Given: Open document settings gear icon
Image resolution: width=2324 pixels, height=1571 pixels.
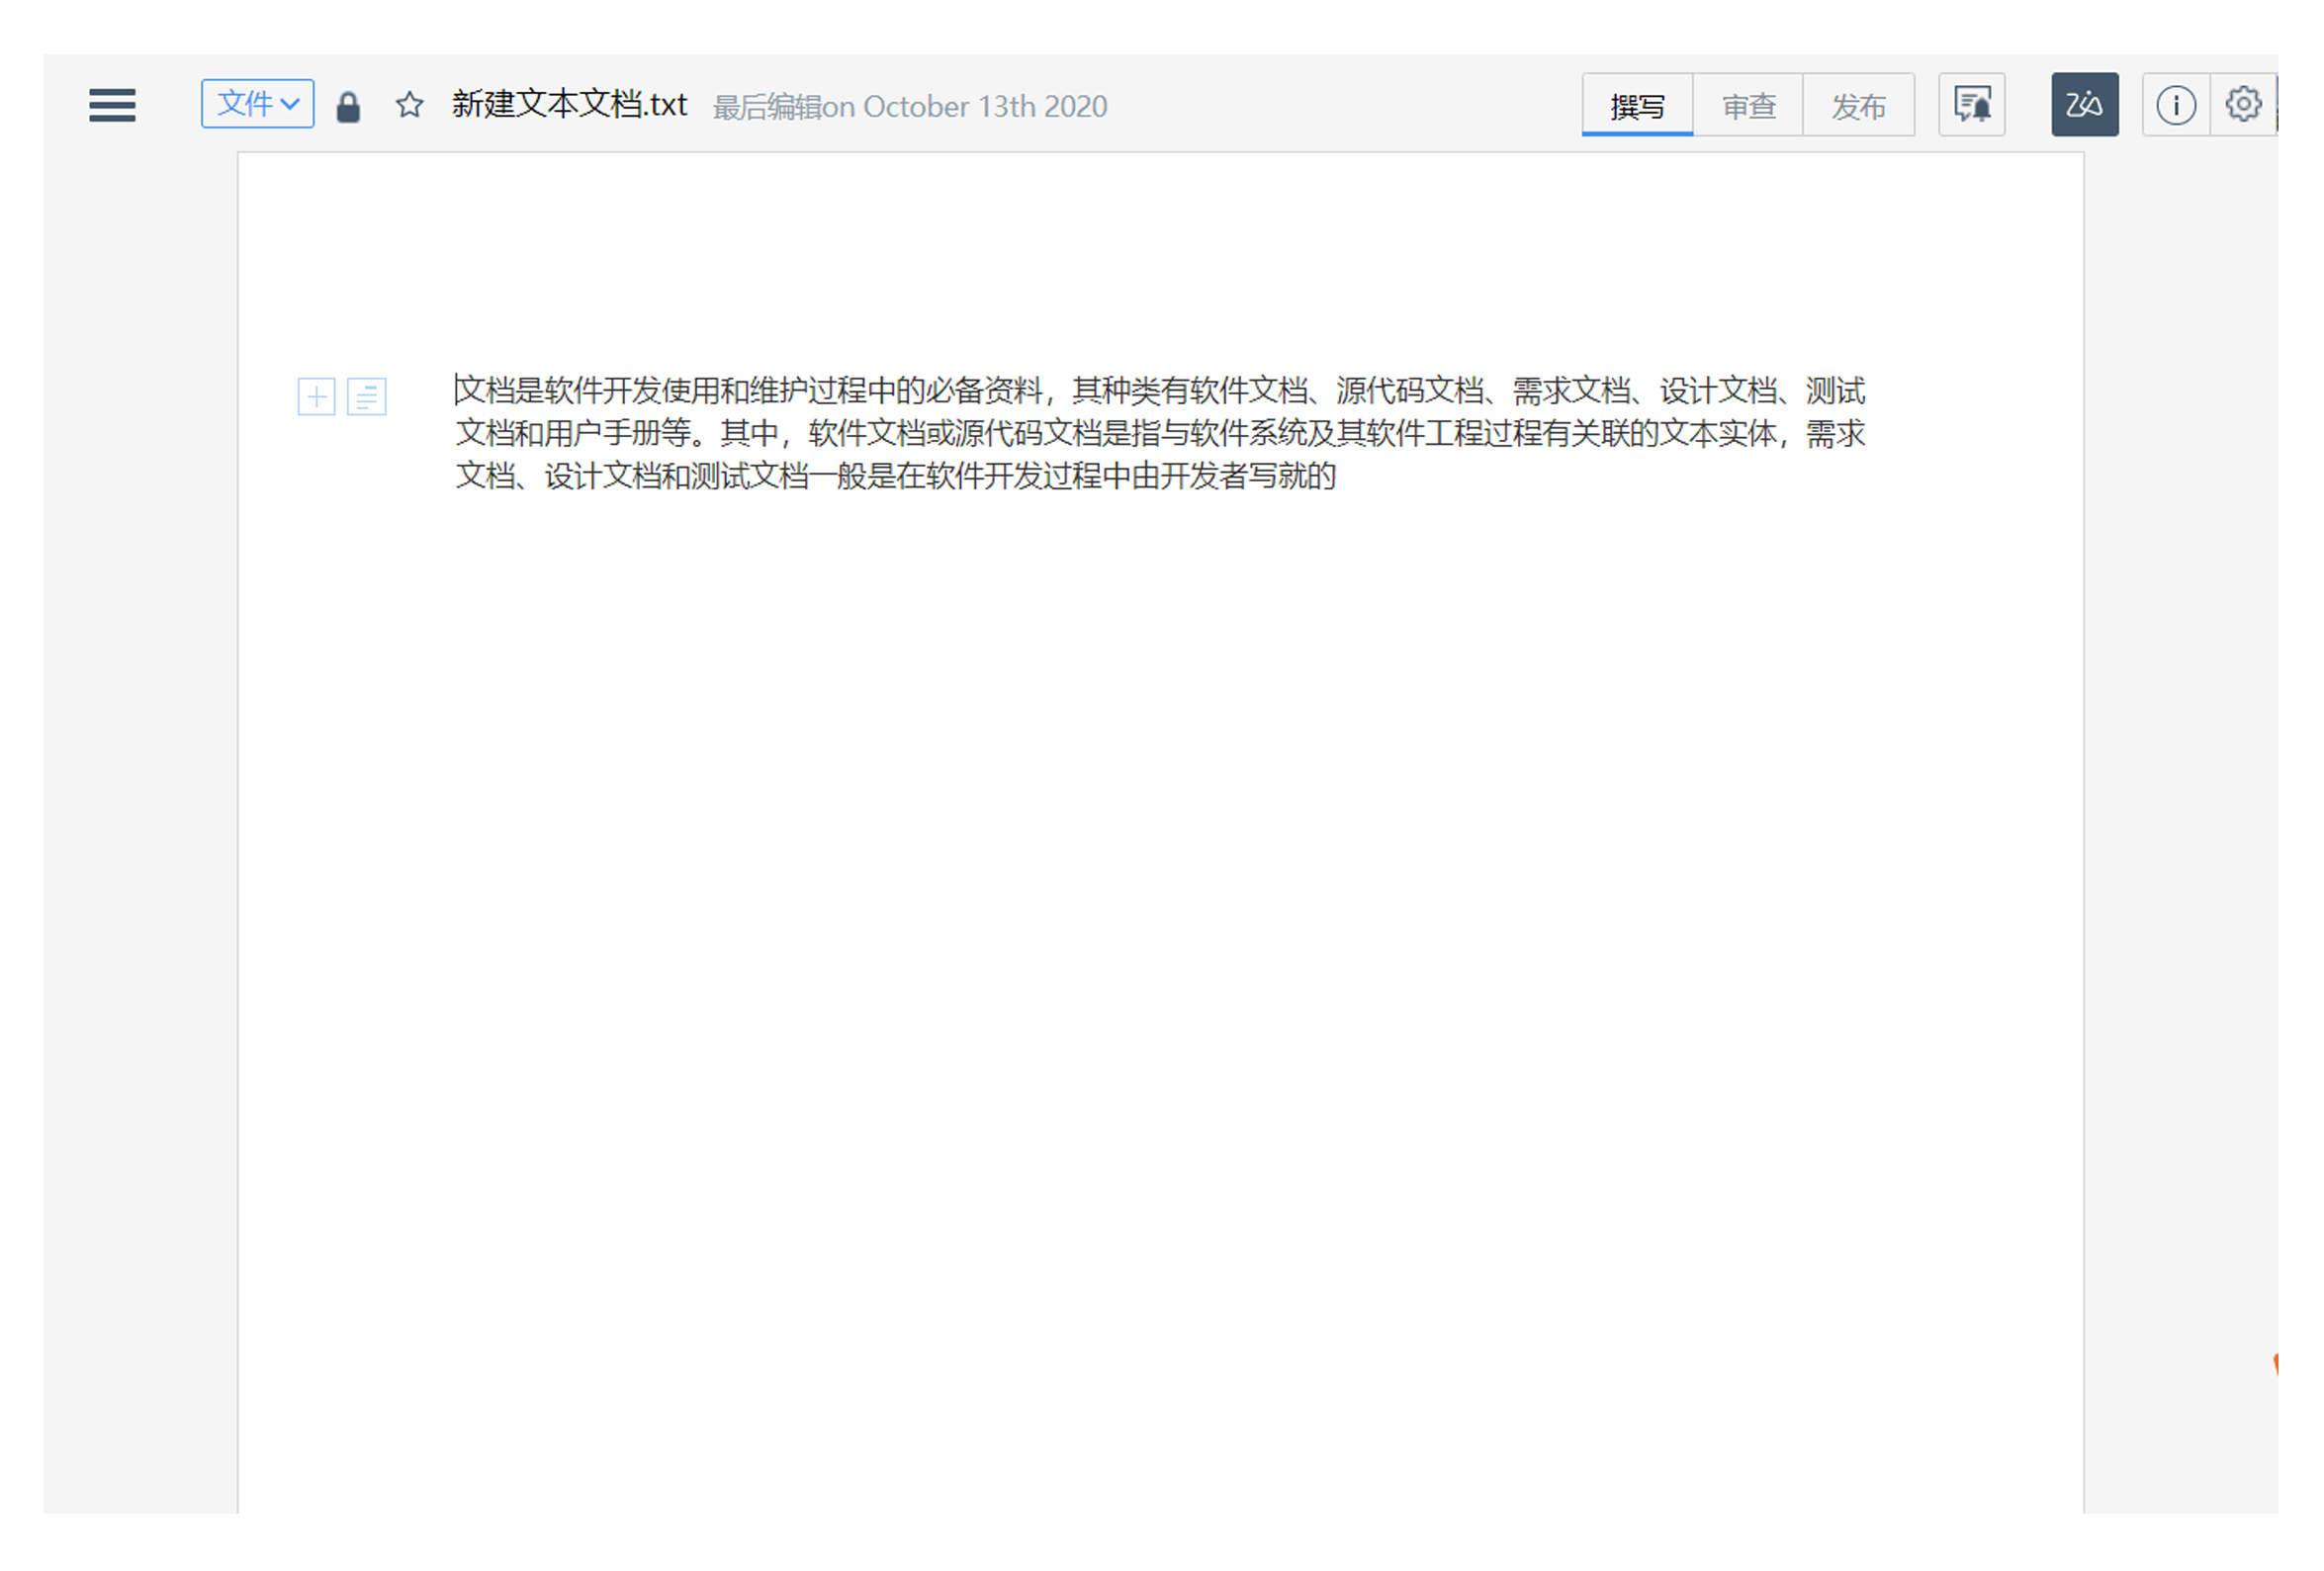Looking at the screenshot, I should 2242,104.
